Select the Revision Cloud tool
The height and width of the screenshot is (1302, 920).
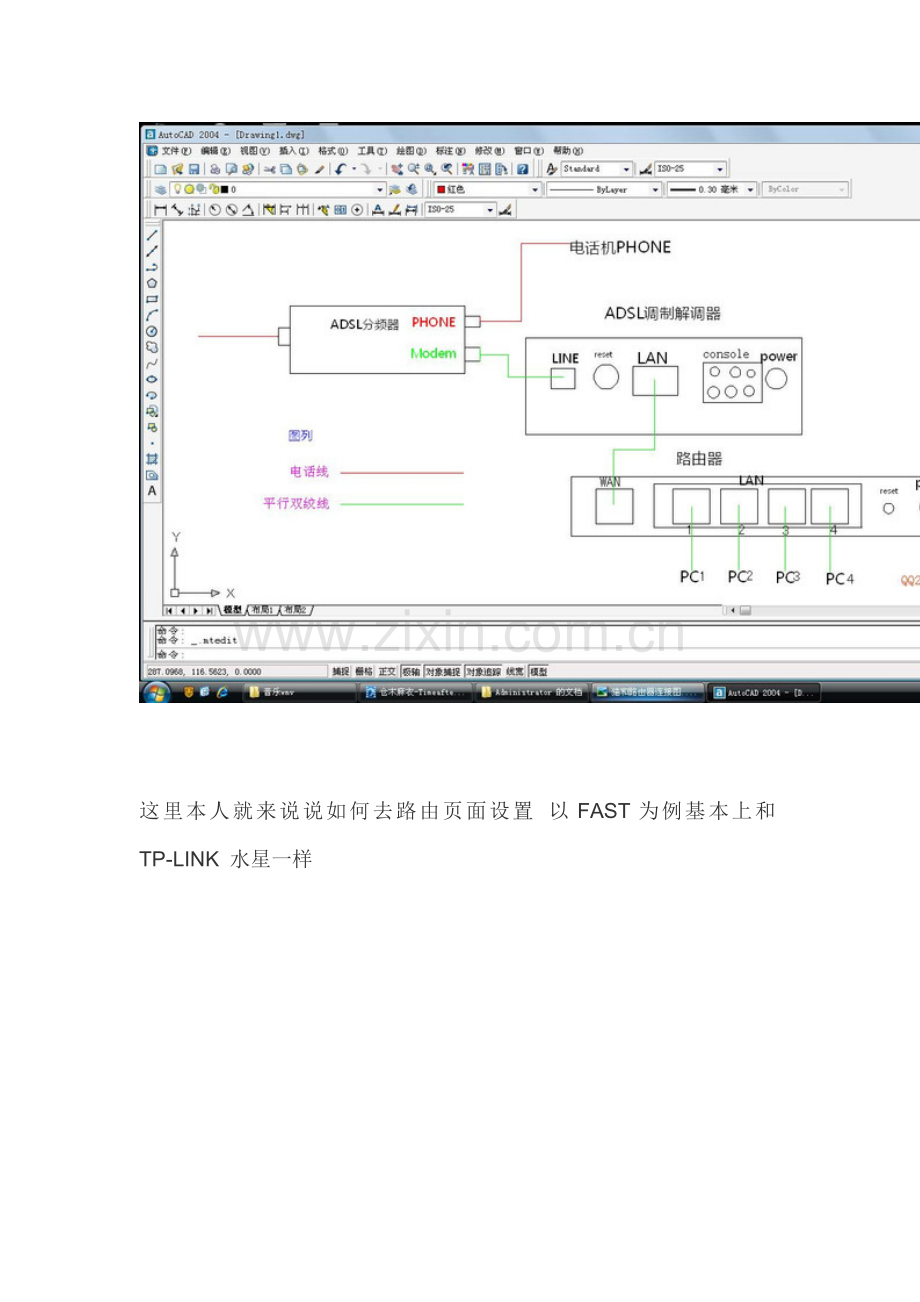click(x=152, y=347)
